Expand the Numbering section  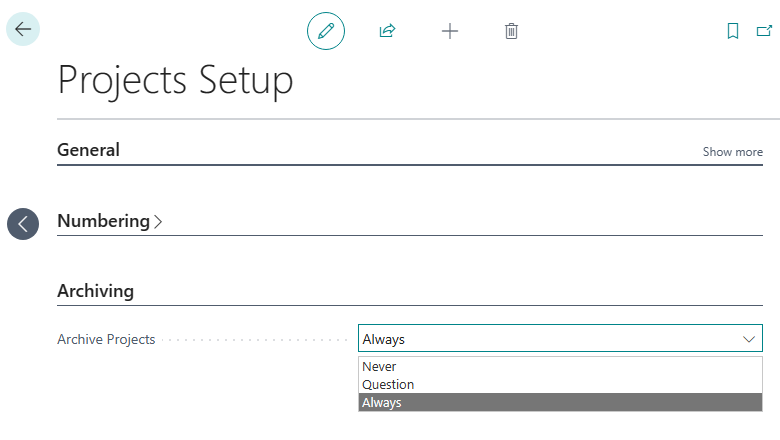click(x=103, y=221)
